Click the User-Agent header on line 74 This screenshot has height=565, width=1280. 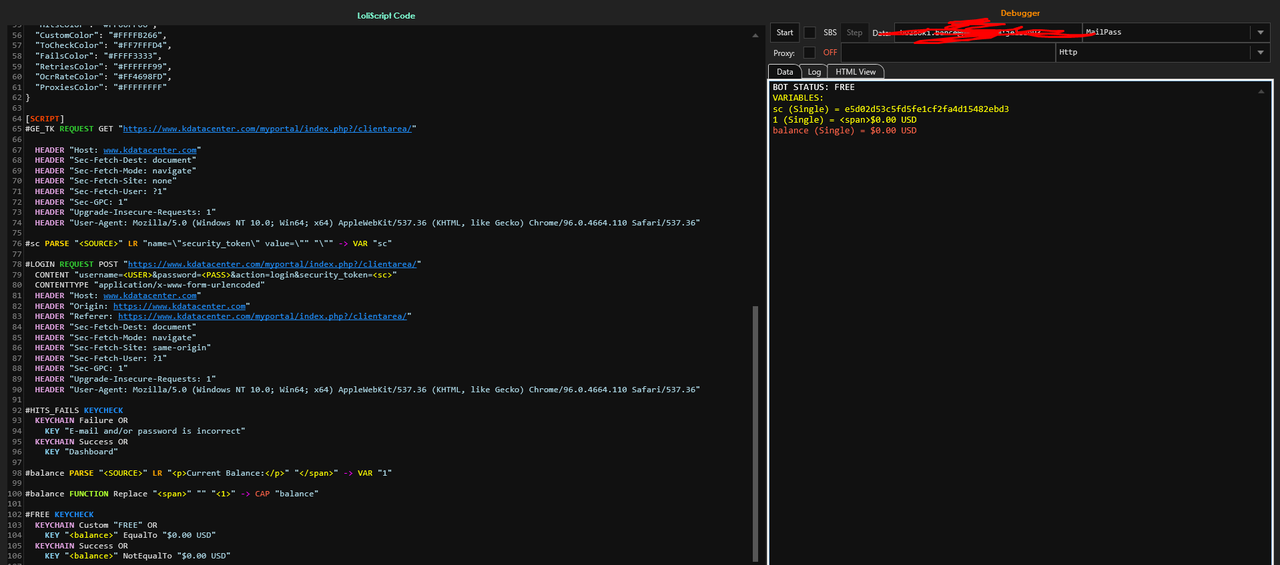click(x=367, y=222)
